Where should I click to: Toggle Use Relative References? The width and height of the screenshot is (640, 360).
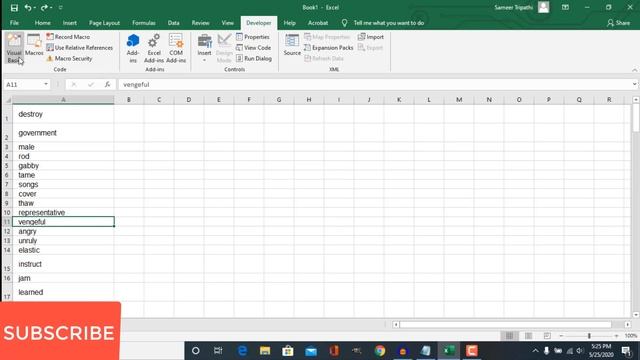[x=79, y=48]
